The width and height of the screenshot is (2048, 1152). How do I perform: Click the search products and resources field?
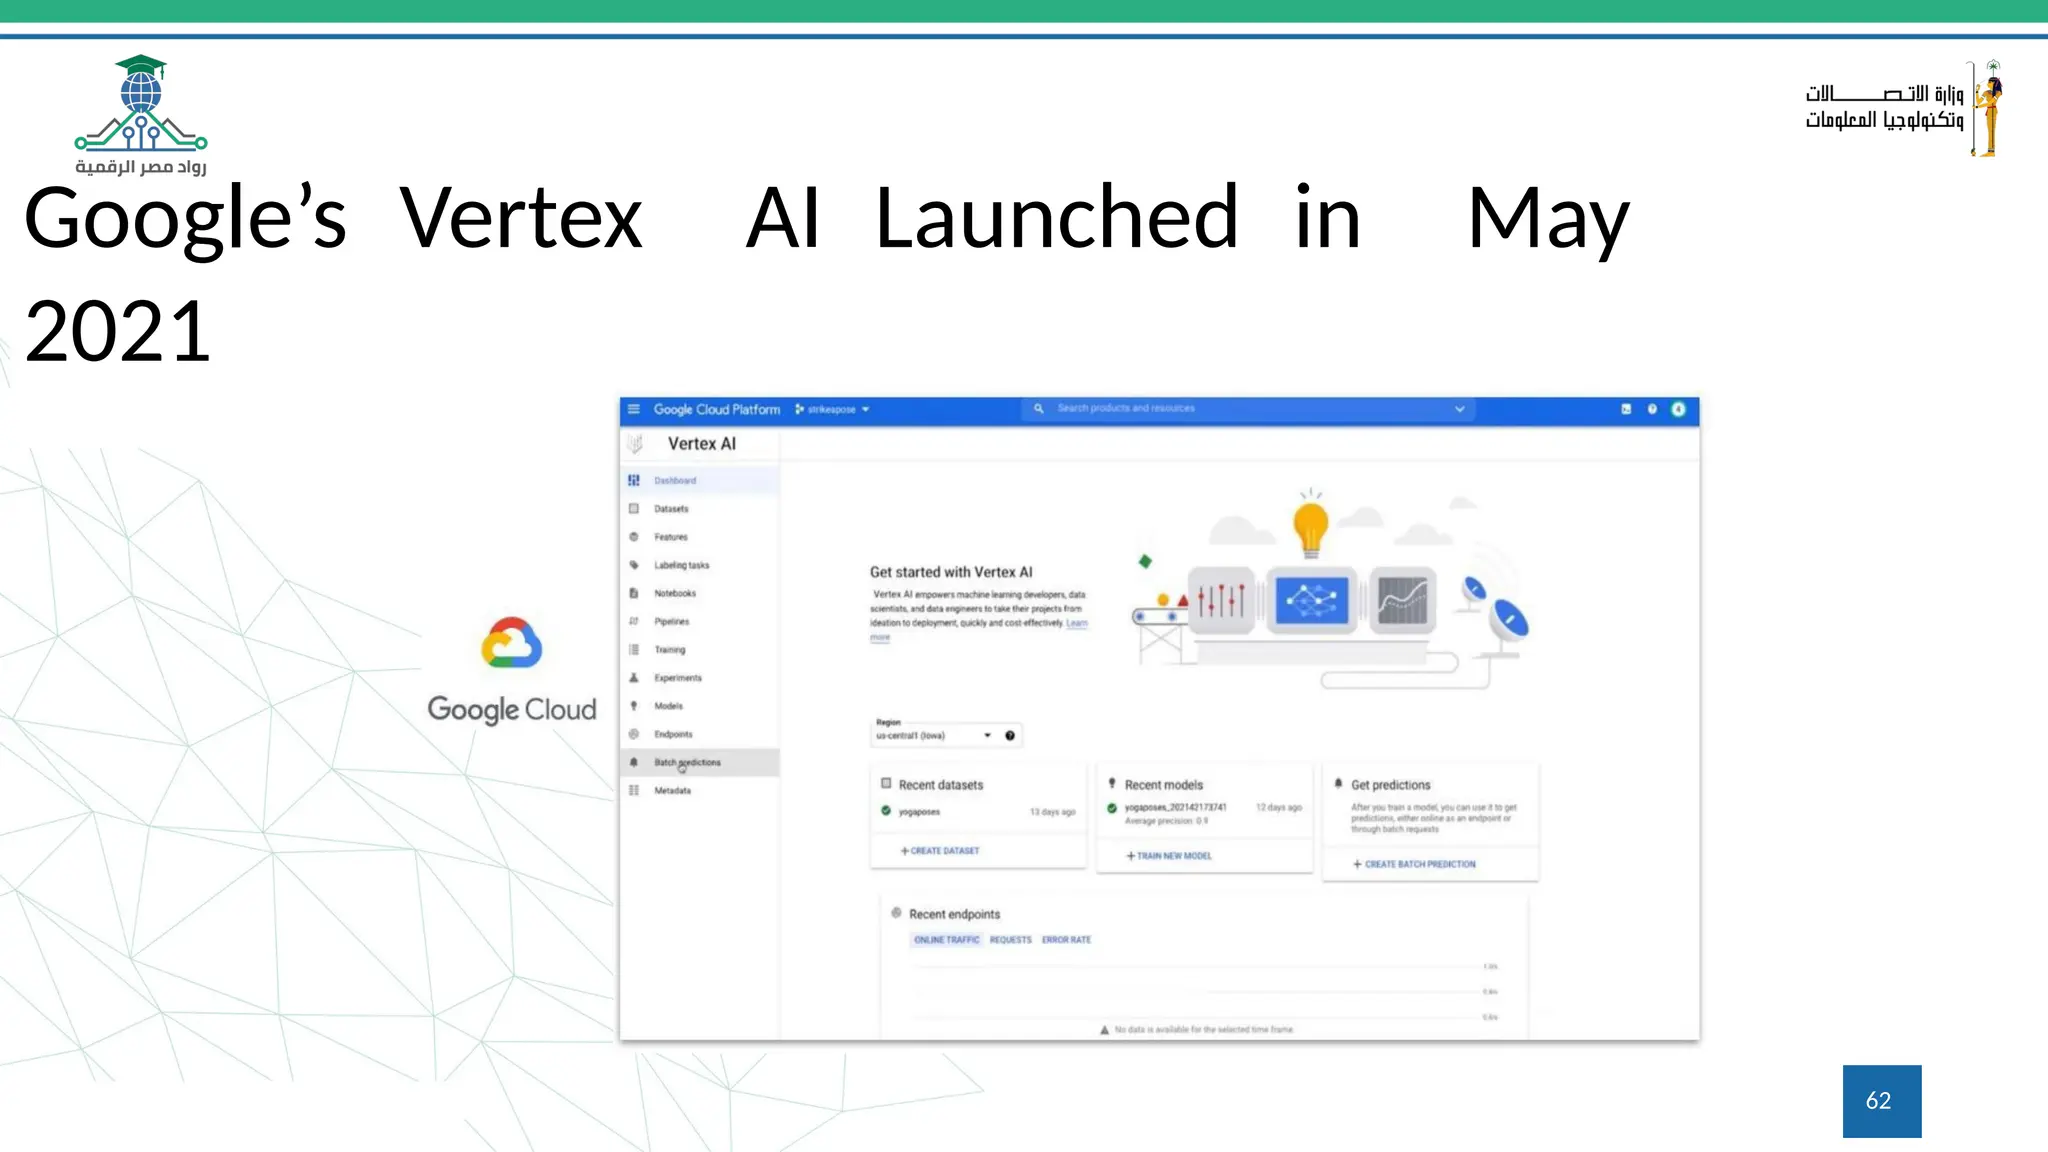pos(1248,408)
